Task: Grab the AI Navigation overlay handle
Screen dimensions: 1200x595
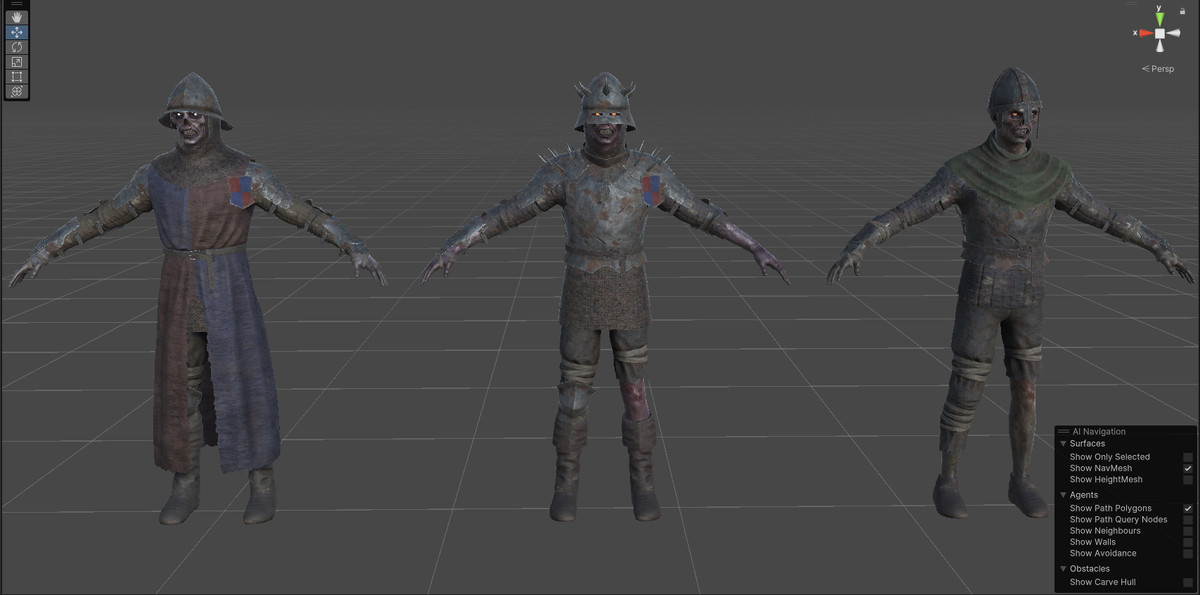Action: [1063, 431]
